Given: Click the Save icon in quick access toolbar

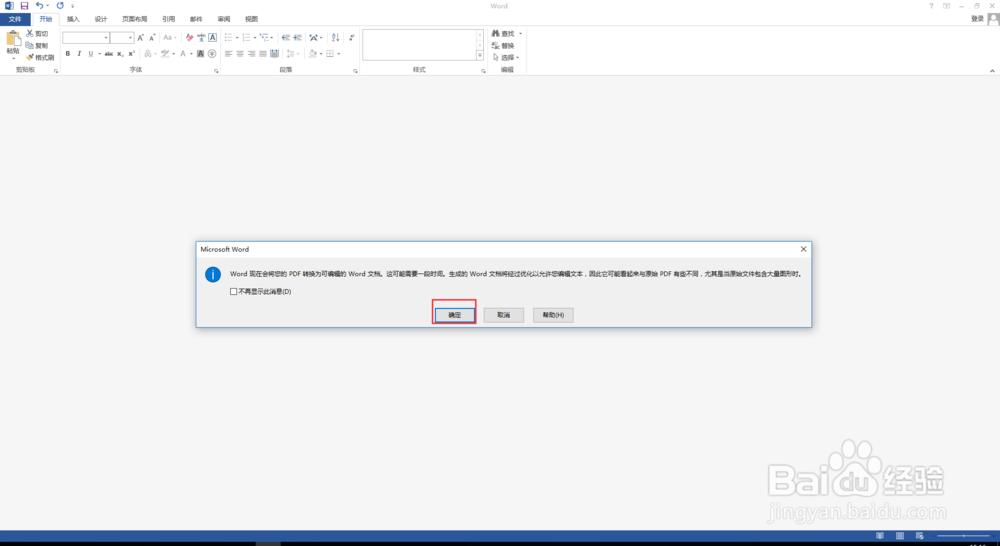Looking at the screenshot, I should 24,6.
